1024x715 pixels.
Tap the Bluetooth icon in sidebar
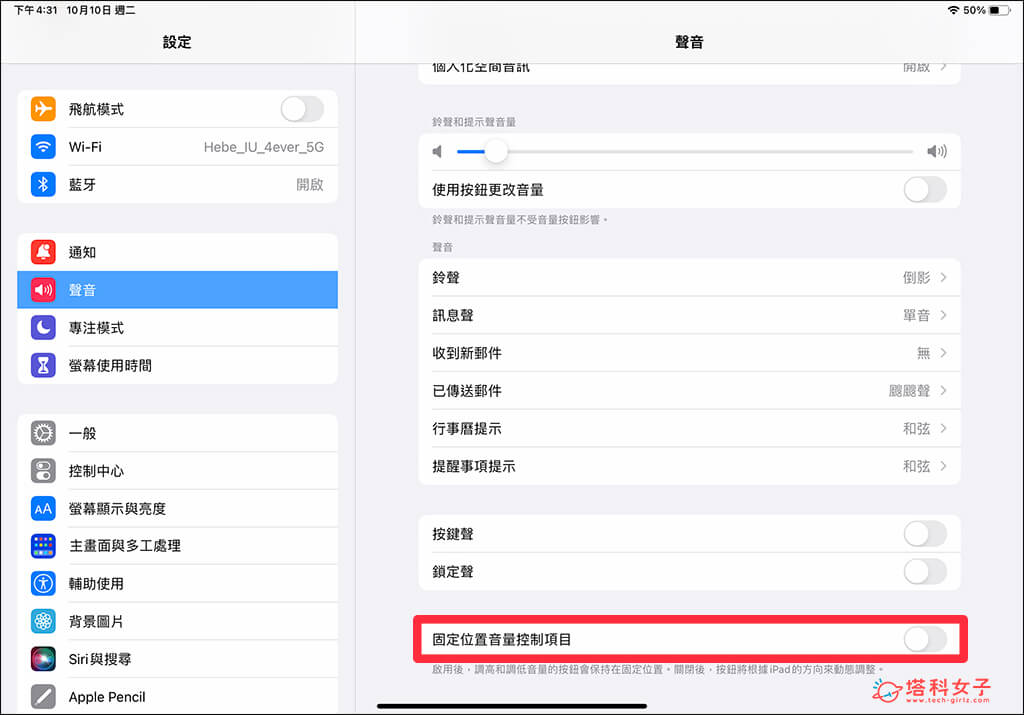click(43, 185)
